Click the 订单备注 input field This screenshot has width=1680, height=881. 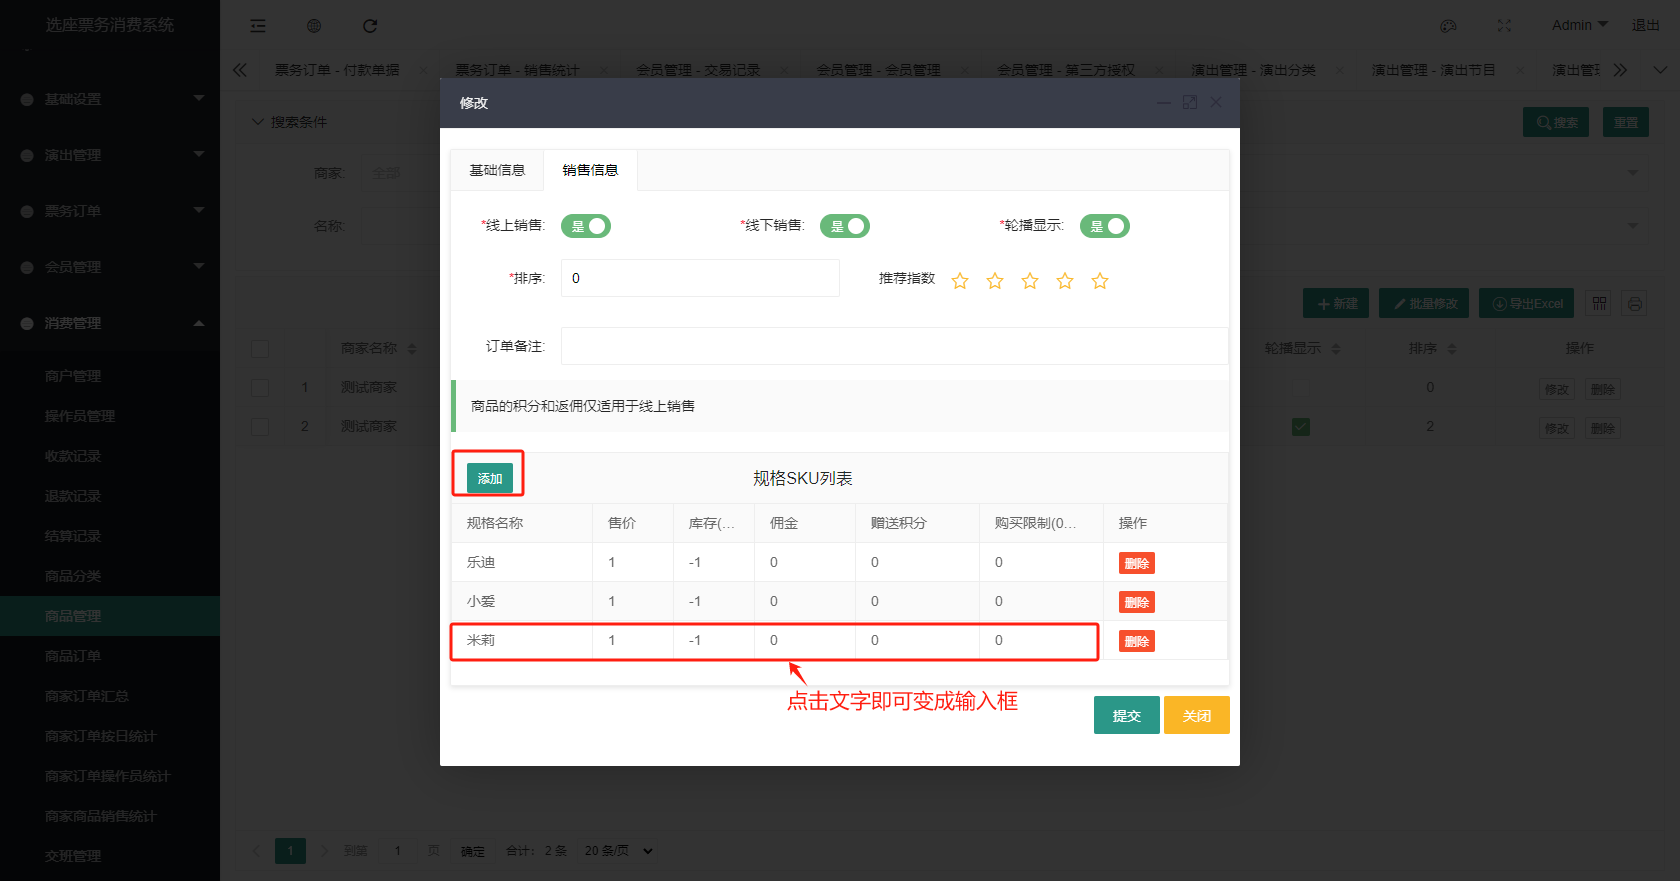tap(893, 346)
